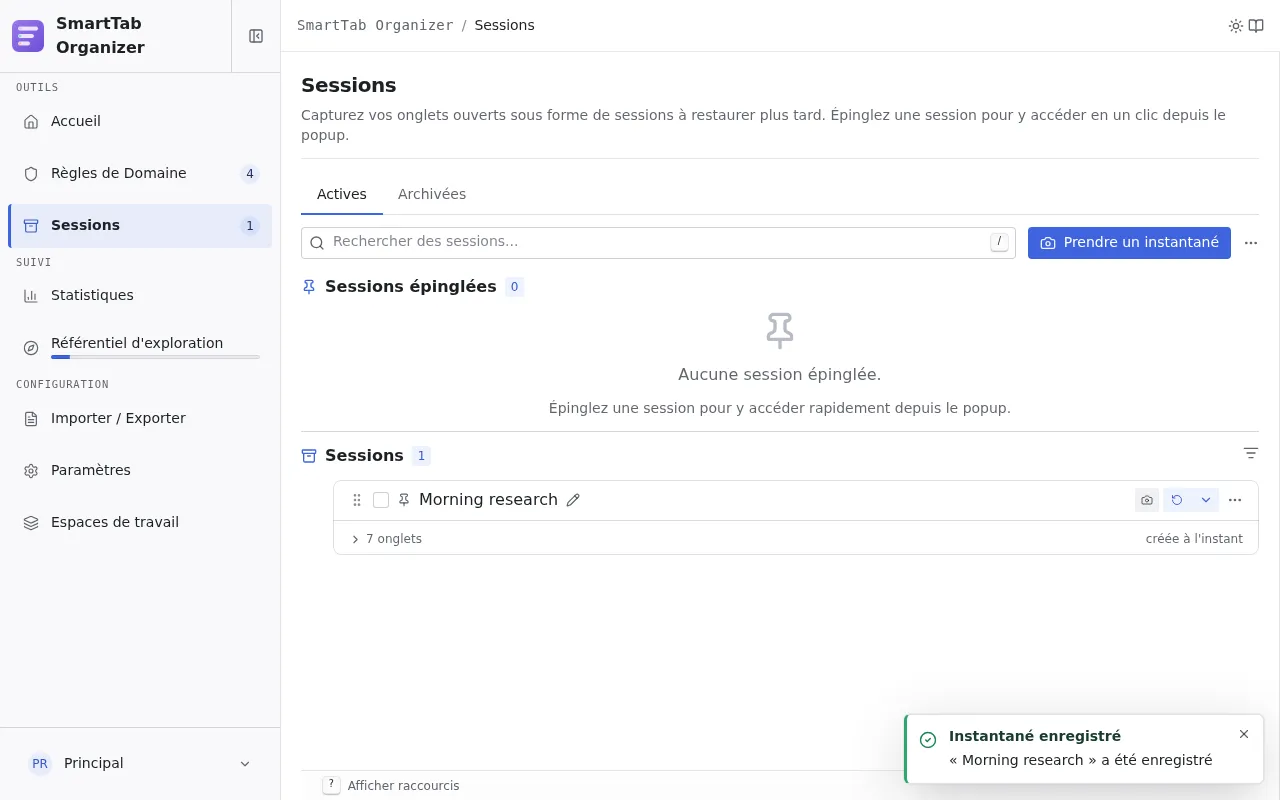The image size is (1280, 800).
Task: Click SmartTab Organizer breadcrumb link
Action: (x=375, y=26)
